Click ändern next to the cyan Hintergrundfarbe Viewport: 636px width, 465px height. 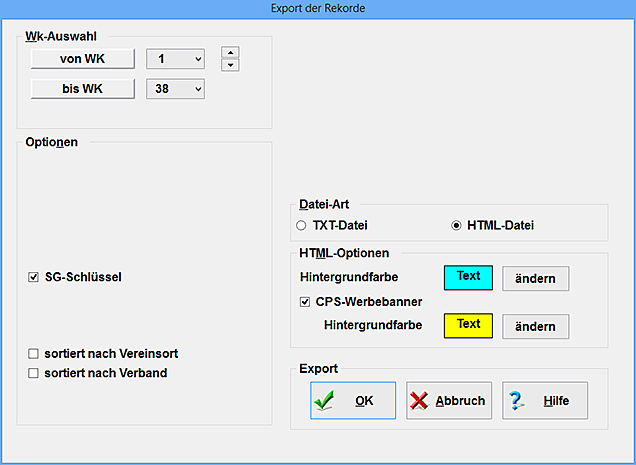click(x=535, y=277)
